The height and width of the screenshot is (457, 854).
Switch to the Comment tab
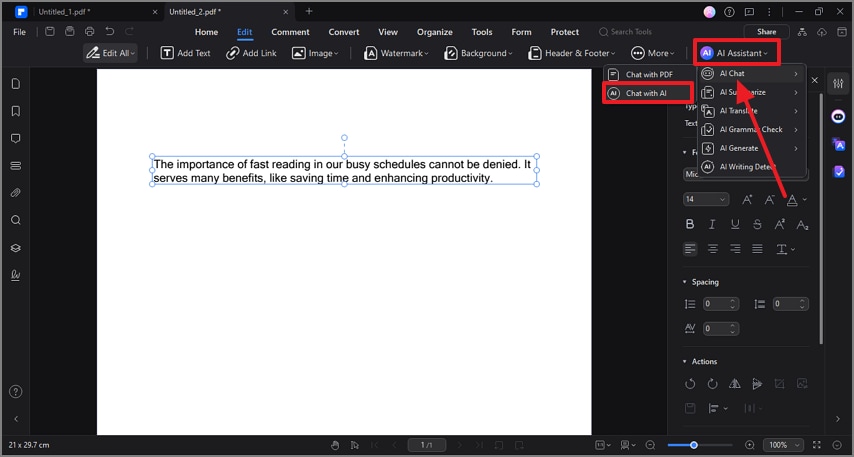pyautogui.click(x=290, y=32)
